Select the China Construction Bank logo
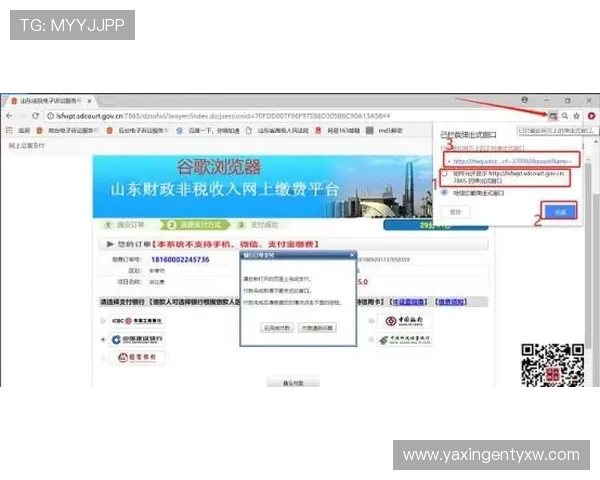 click(137, 340)
